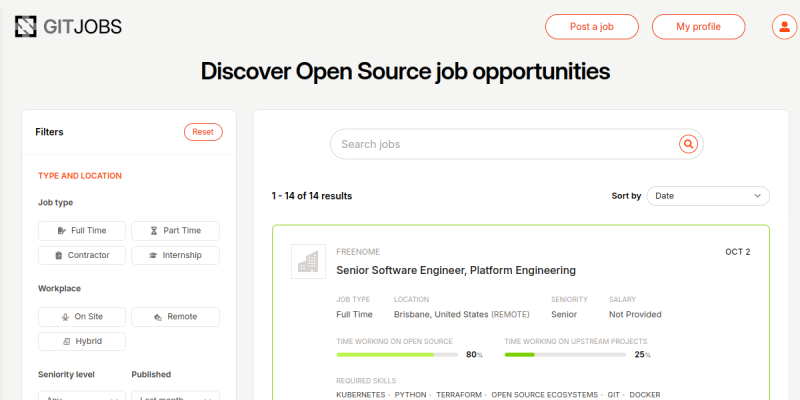Toggle the Part Time job type filter
The height and width of the screenshot is (400, 800).
pyautogui.click(x=176, y=231)
